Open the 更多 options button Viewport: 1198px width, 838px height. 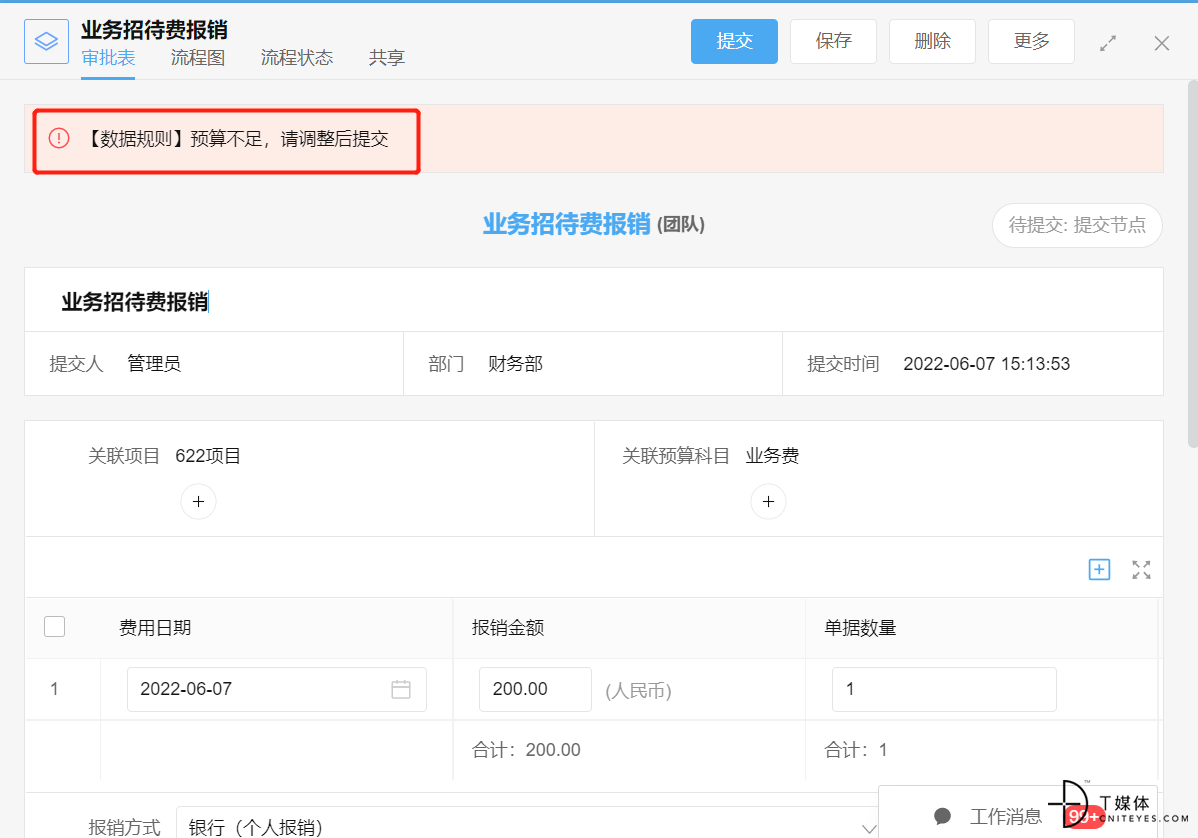(1031, 41)
